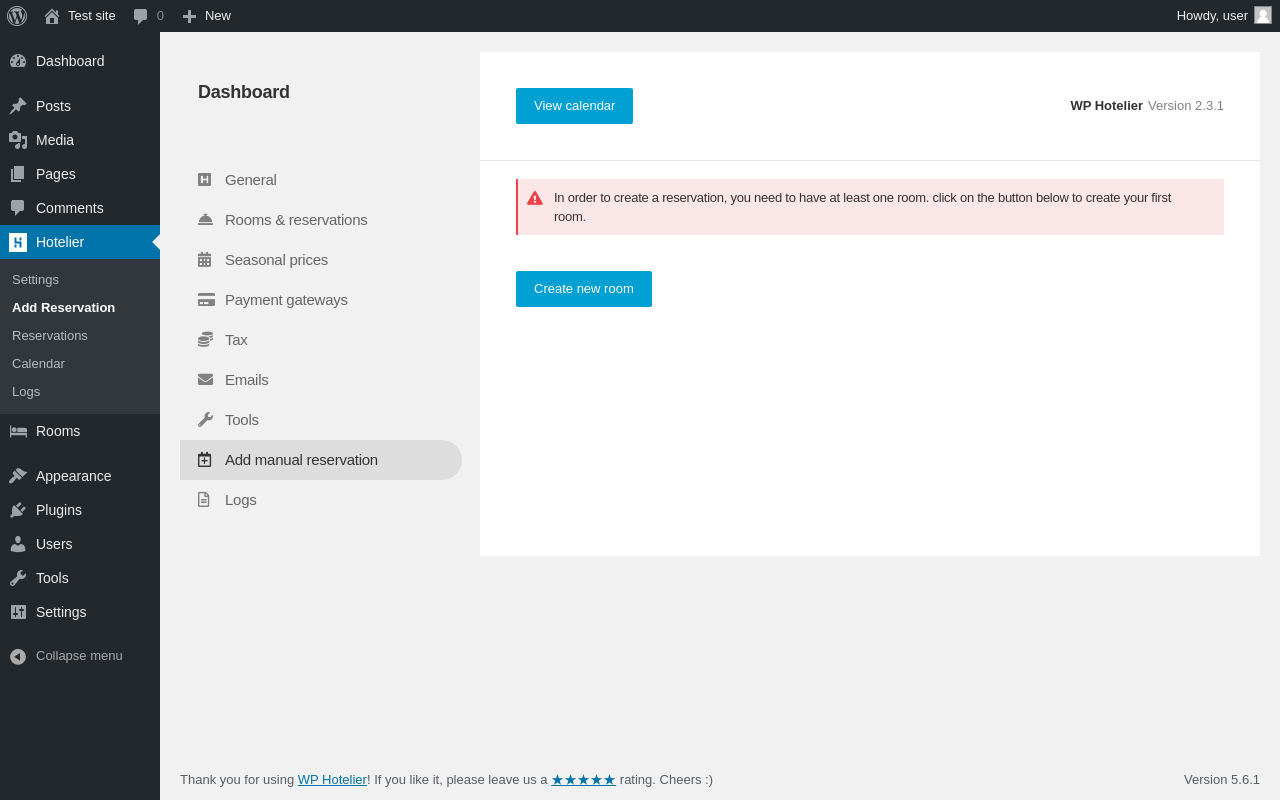
Task: Click the Test site home icon
Action: click(x=52, y=16)
